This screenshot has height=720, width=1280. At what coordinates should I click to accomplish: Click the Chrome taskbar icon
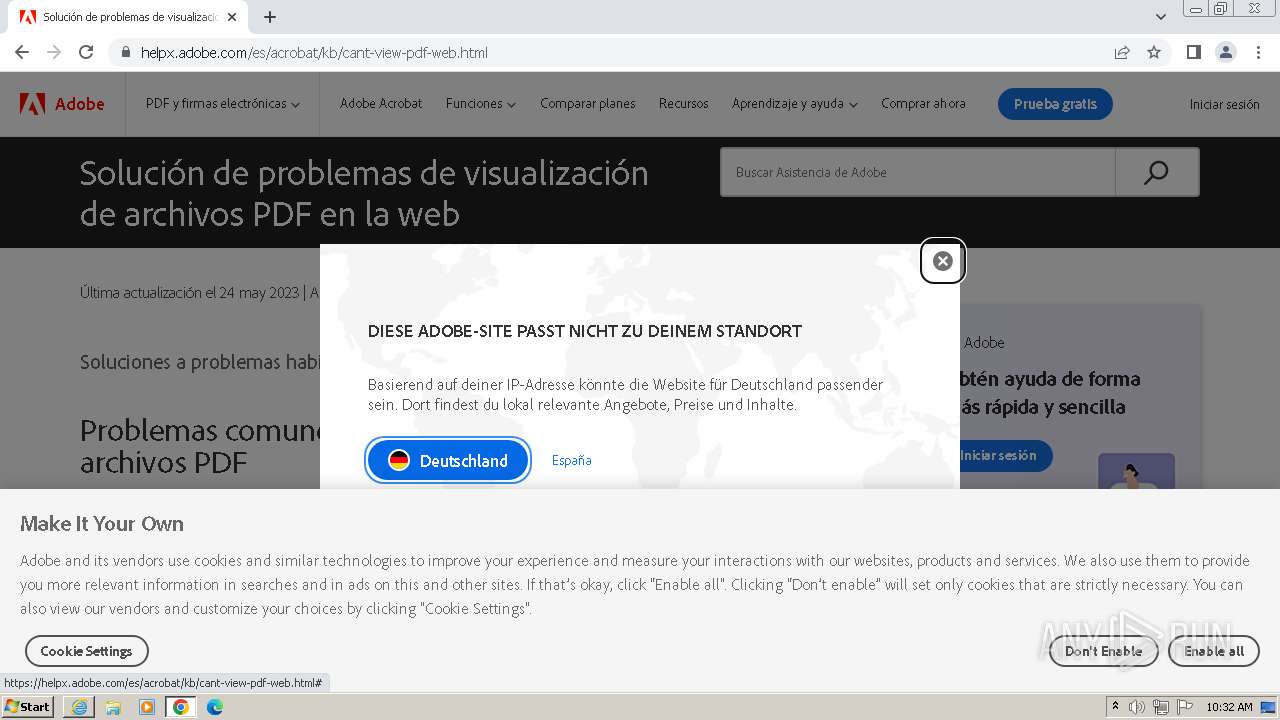click(181, 707)
